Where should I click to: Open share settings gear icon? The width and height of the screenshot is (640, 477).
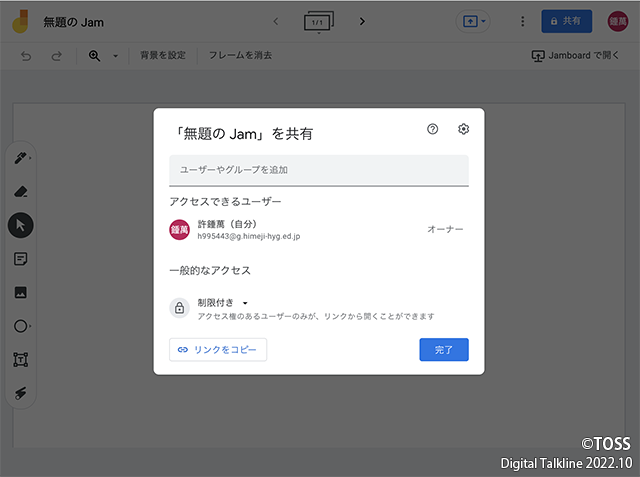point(463,129)
